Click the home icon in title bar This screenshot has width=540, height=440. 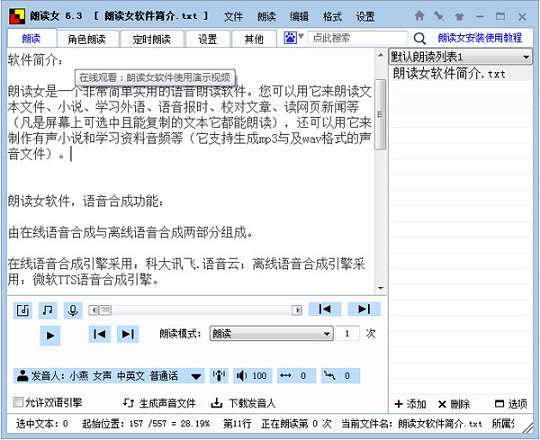tap(419, 16)
